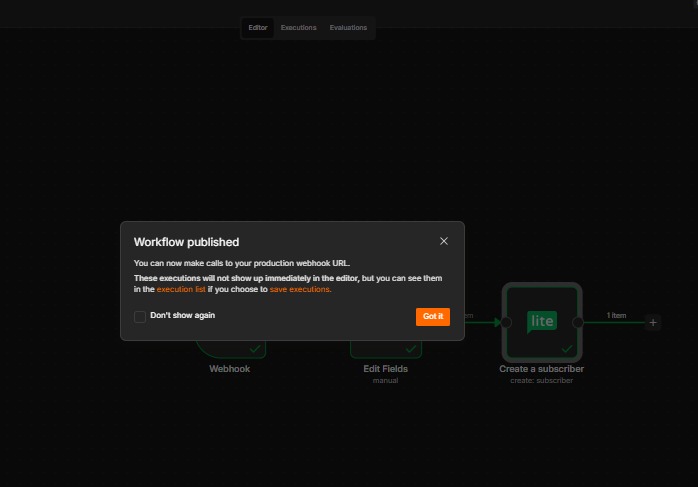Click the Got it button
698x487 pixels.
(x=433, y=317)
